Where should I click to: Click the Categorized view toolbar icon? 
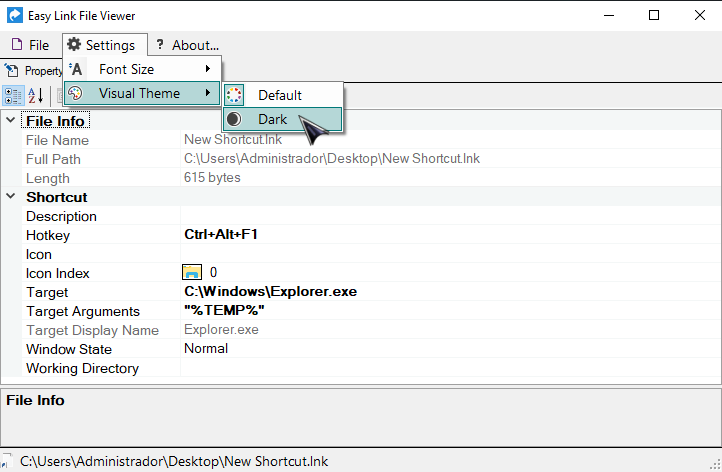pyautogui.click(x=13, y=96)
